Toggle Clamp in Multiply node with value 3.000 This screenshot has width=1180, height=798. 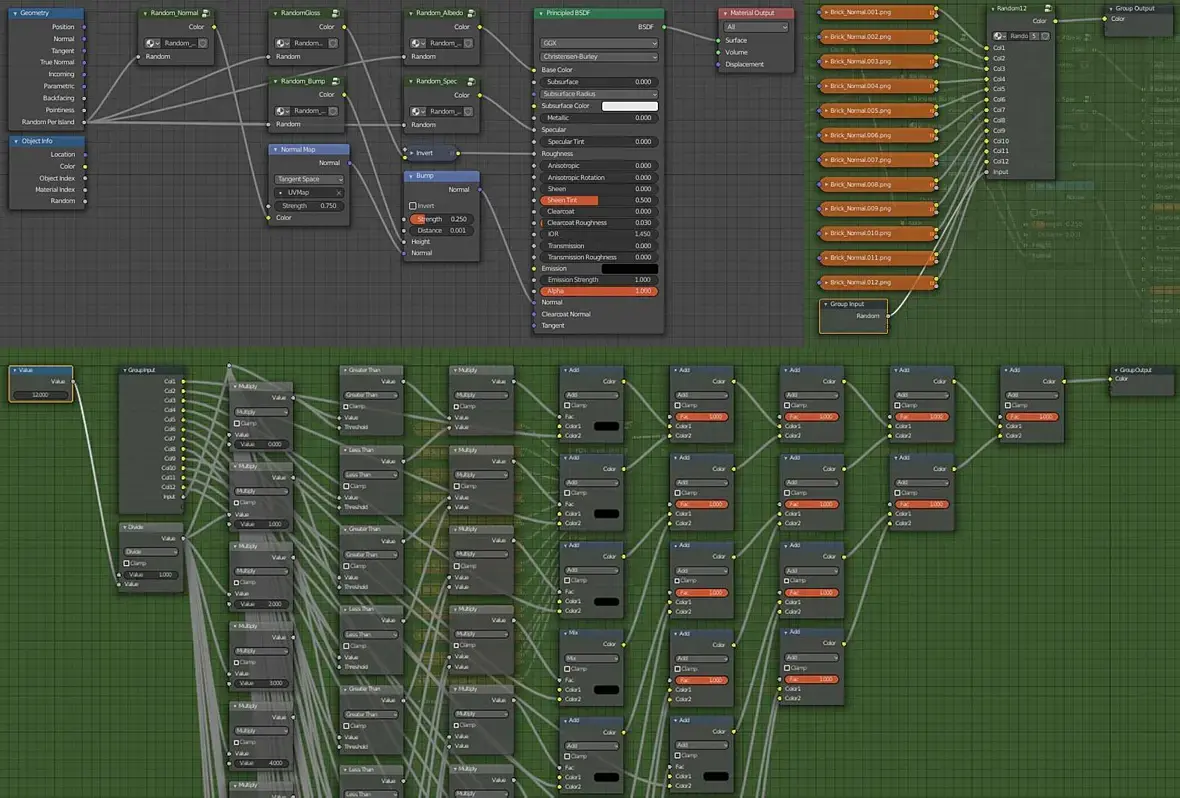pyautogui.click(x=237, y=662)
